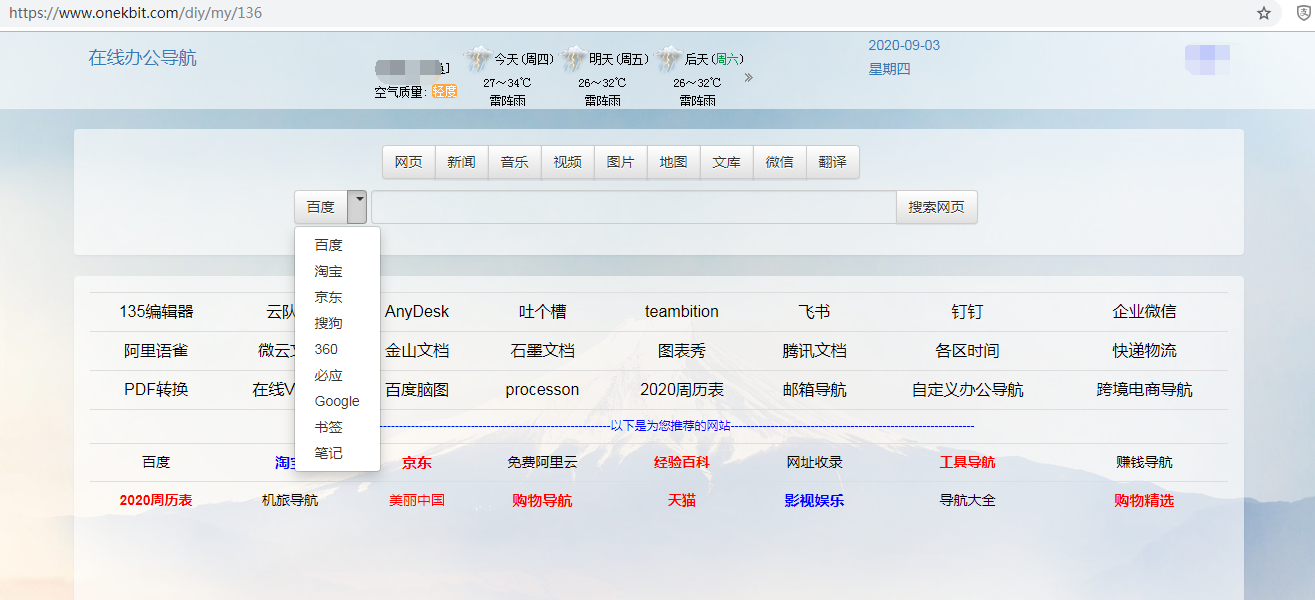Image resolution: width=1315 pixels, height=600 pixels.
Task: Switch to the 图片 search tab
Action: click(x=620, y=162)
